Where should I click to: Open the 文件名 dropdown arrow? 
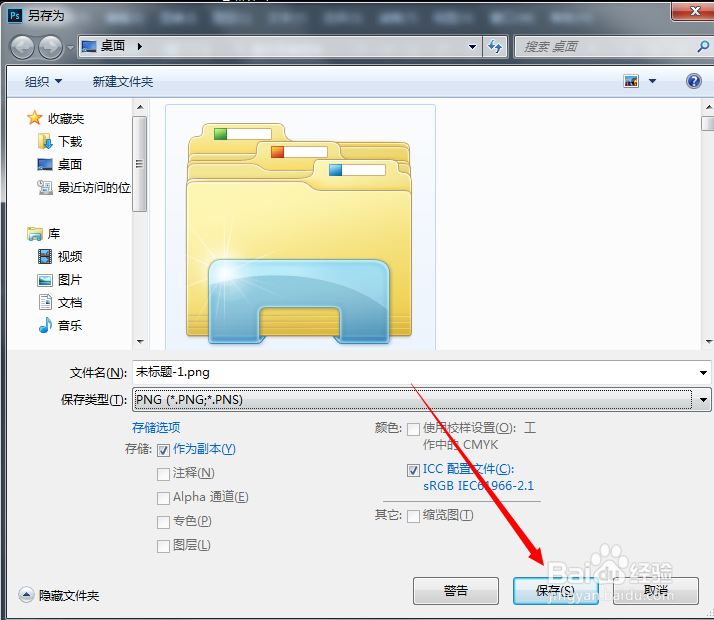(703, 373)
